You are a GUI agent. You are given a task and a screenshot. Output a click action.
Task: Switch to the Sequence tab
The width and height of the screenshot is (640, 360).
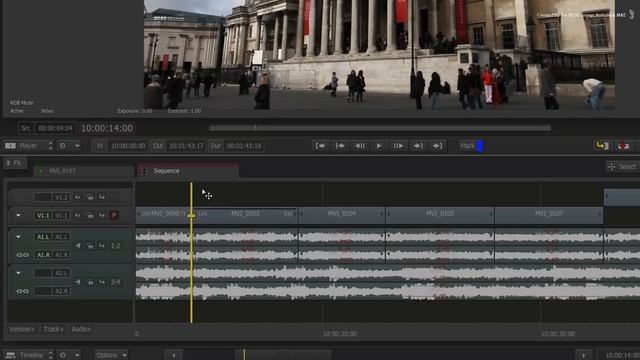[188, 171]
